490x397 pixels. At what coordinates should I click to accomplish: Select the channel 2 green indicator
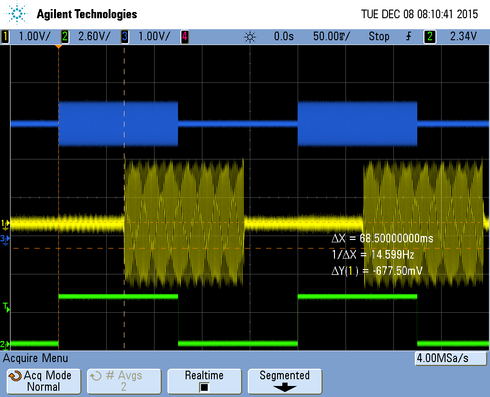[x=65, y=36]
